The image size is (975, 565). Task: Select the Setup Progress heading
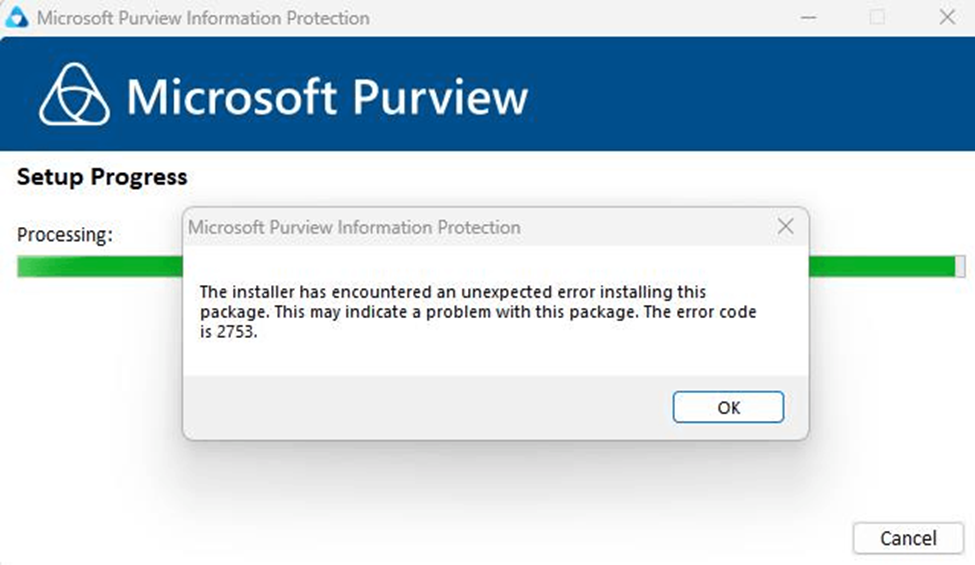tap(102, 177)
